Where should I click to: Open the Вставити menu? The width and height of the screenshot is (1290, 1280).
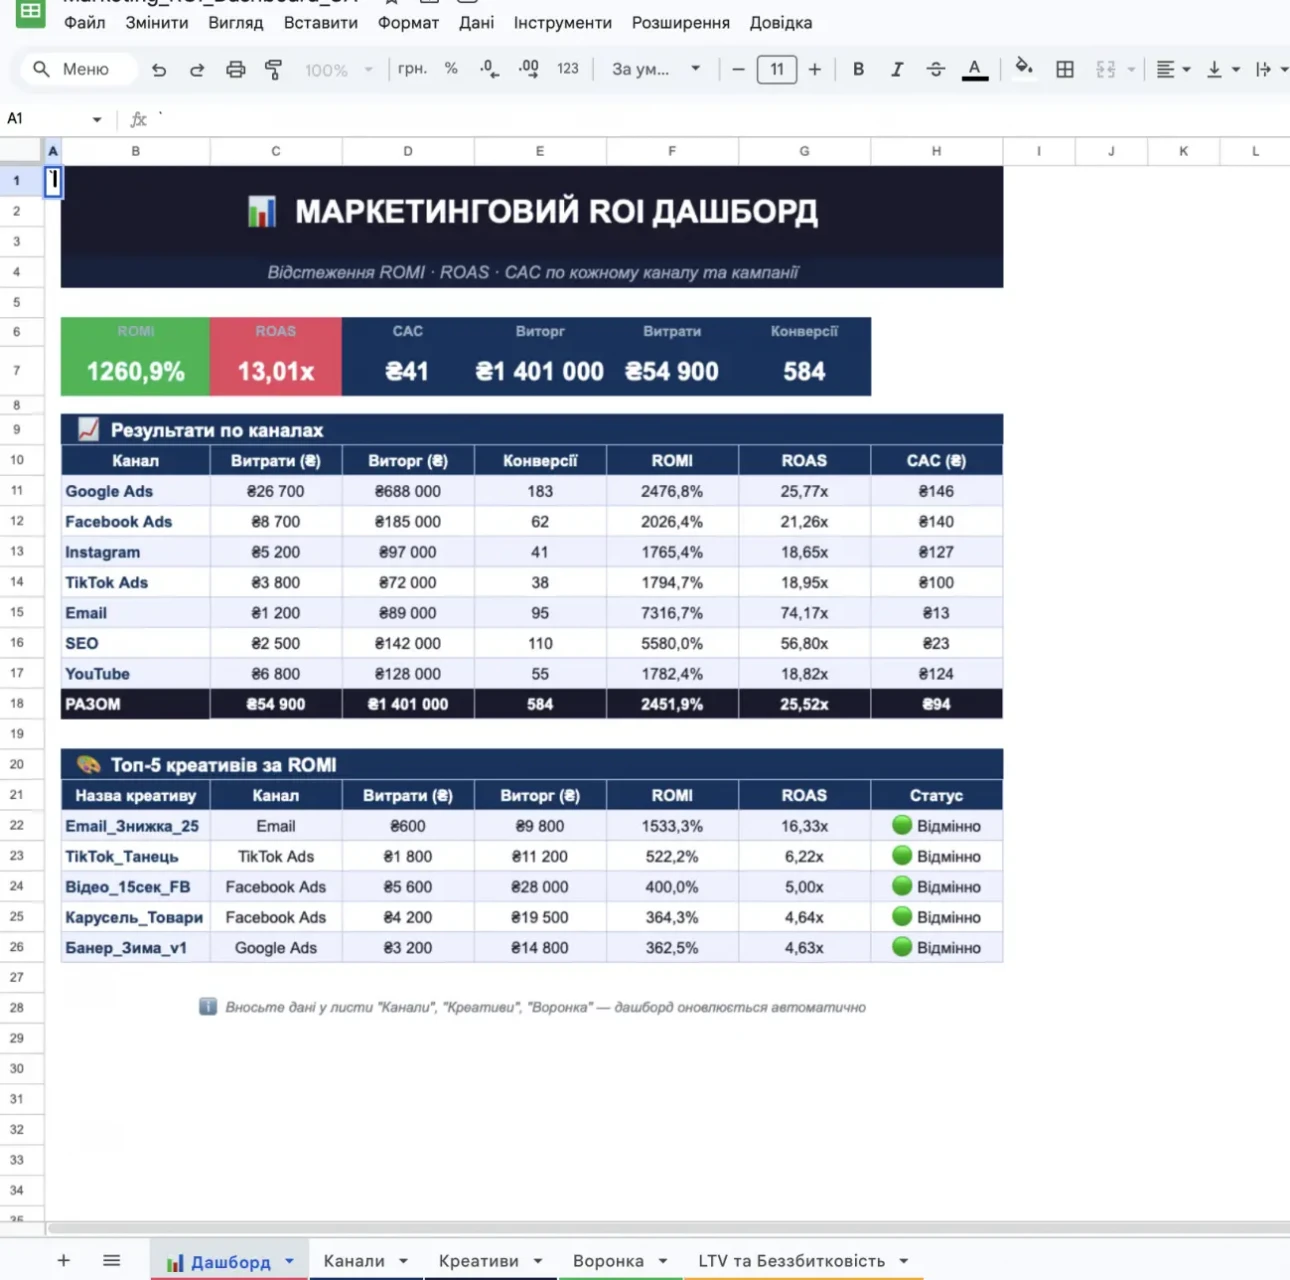point(320,22)
